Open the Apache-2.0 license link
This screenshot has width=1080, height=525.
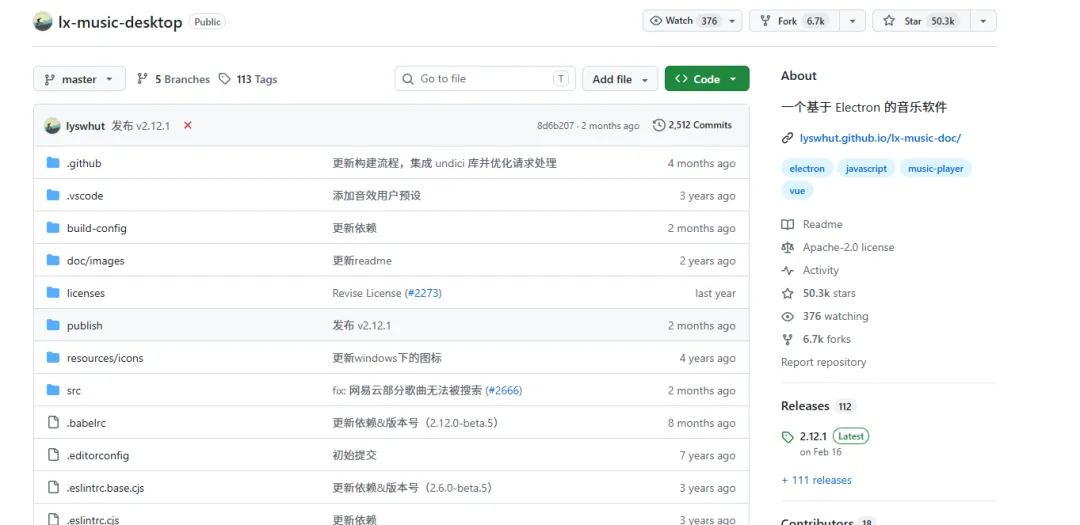(849, 247)
